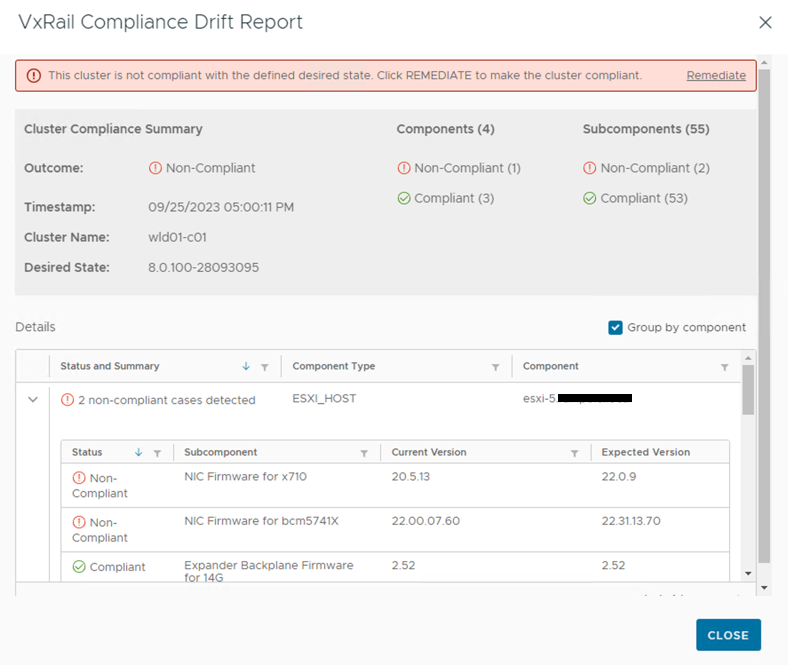Sort by Status and Summary arrow
This screenshot has width=788, height=665.
pyautogui.click(x=246, y=367)
